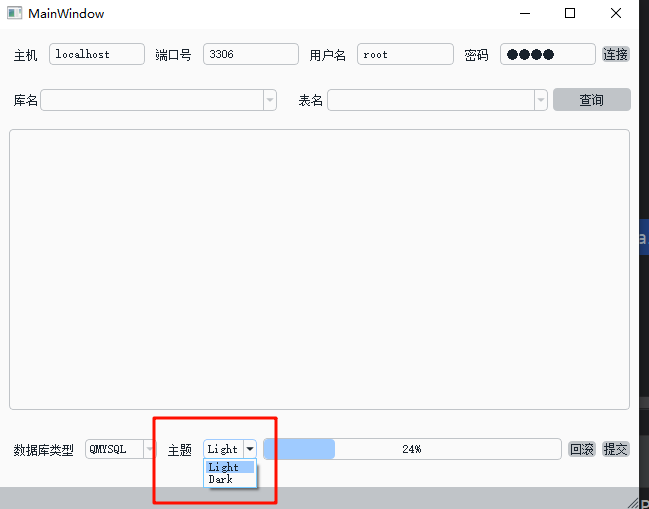Image resolution: width=649 pixels, height=509 pixels.
Task: Maximize the MainWindow window
Action: (570, 13)
